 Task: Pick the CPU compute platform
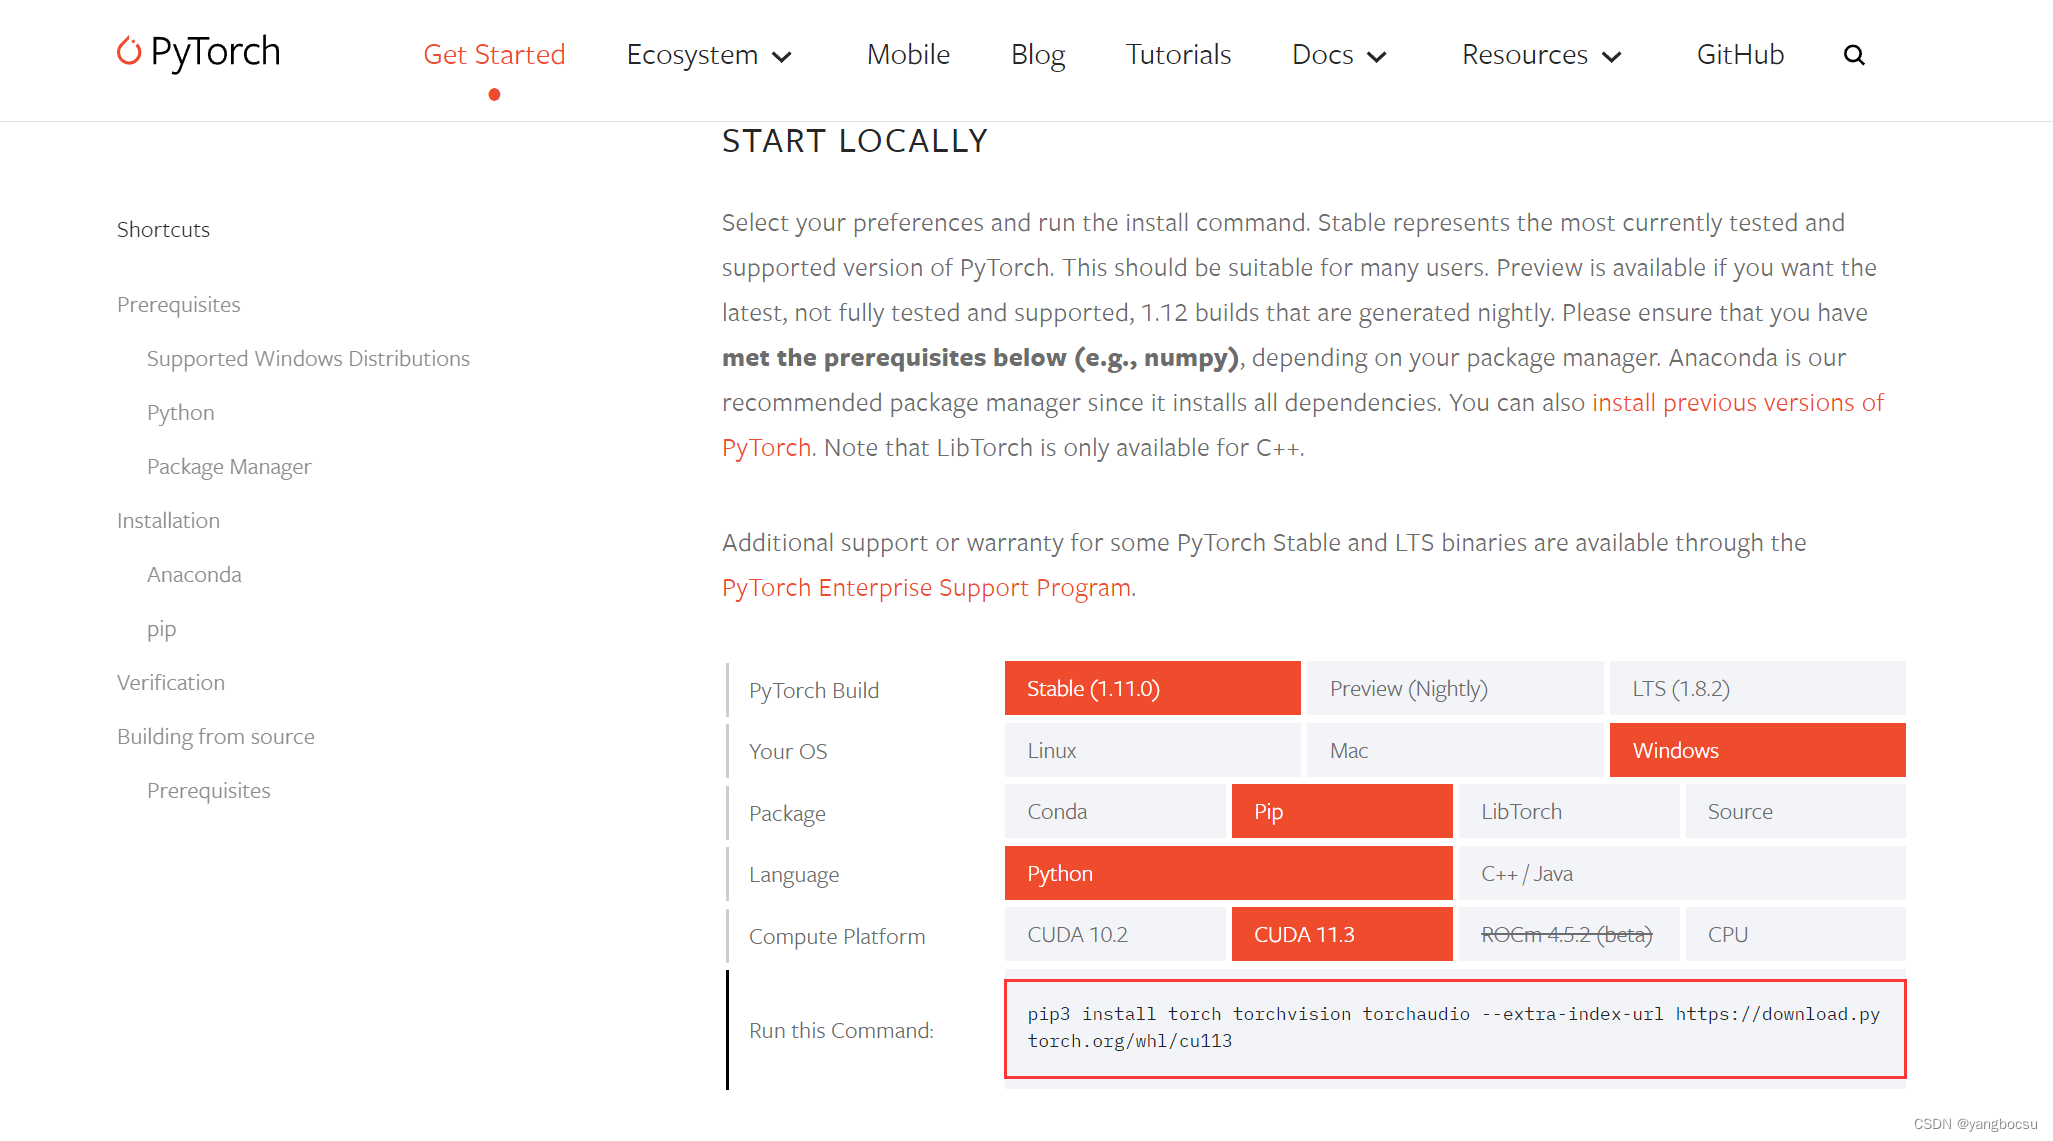[x=1795, y=935]
